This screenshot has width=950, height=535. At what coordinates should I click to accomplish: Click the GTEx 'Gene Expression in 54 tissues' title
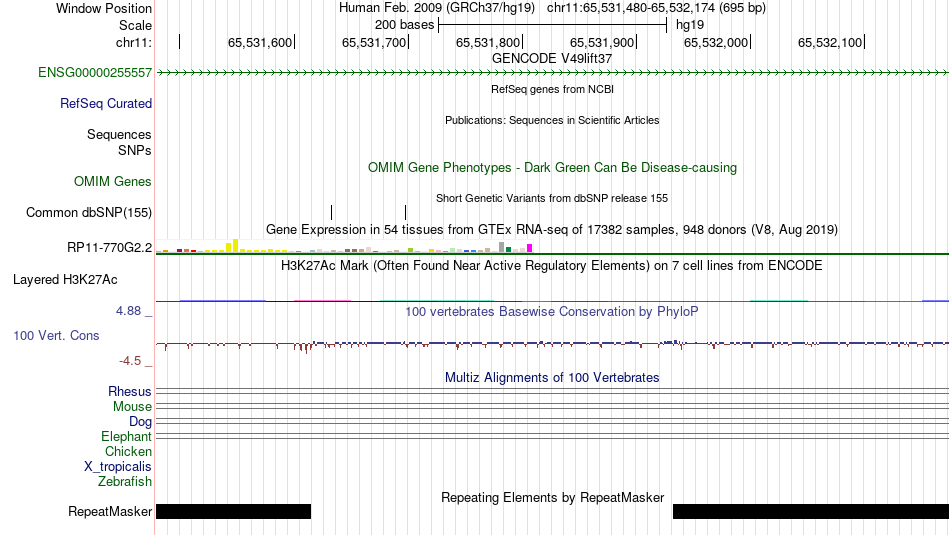pyautogui.click(x=552, y=230)
